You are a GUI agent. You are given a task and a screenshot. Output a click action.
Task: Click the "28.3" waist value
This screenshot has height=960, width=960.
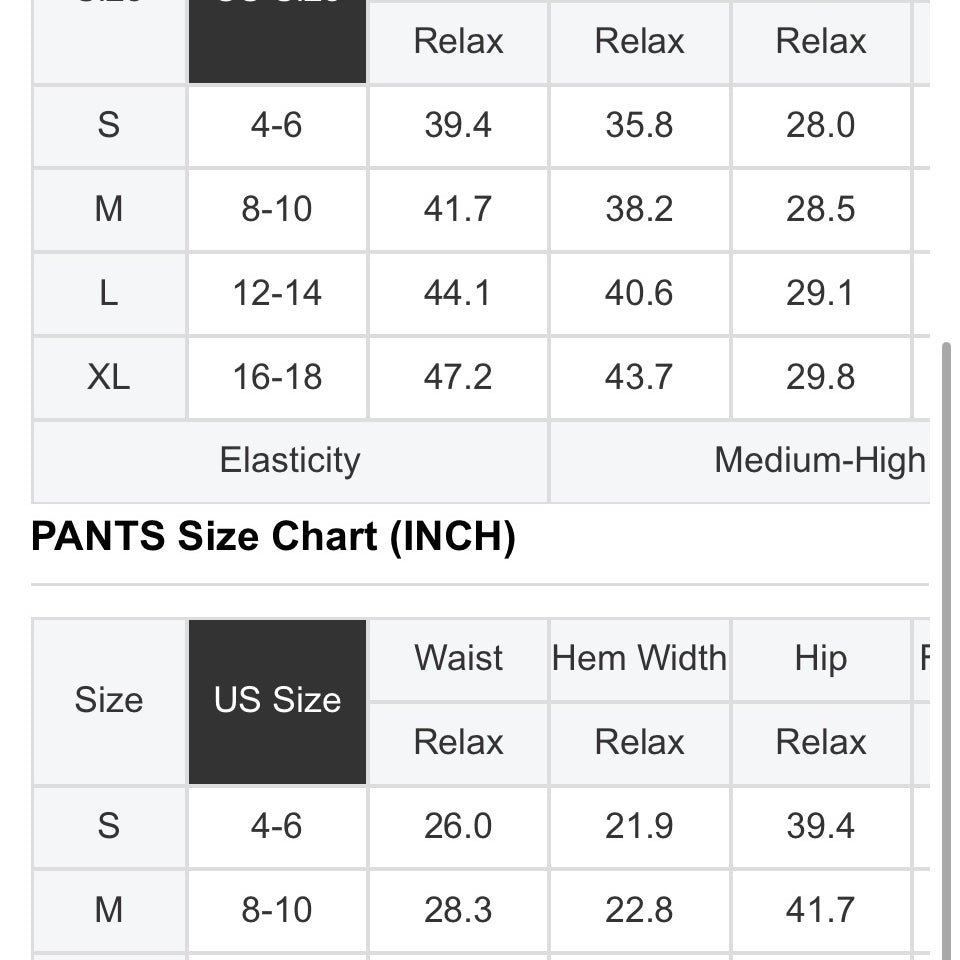coord(458,910)
